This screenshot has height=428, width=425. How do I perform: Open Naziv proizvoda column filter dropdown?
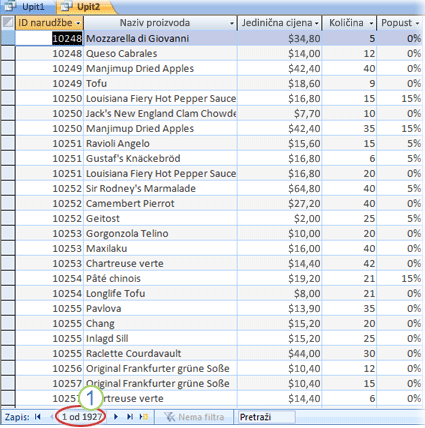tap(232, 23)
